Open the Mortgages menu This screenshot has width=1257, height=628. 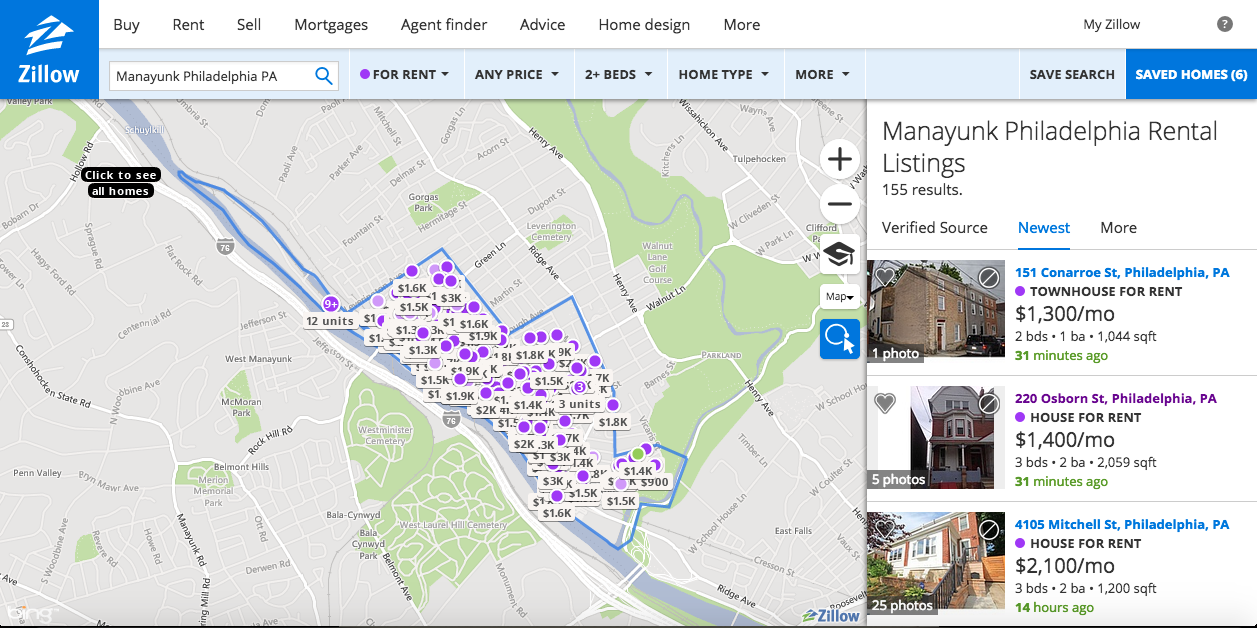pos(330,25)
